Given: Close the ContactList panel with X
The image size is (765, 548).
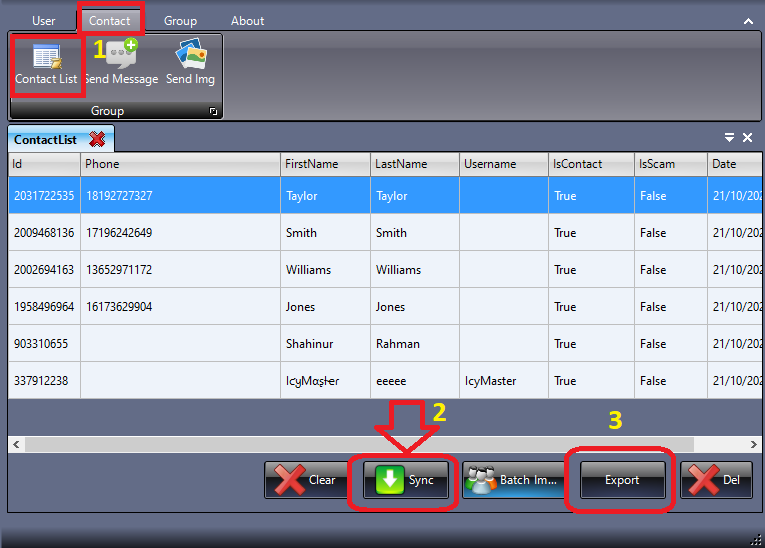Looking at the screenshot, I should coord(747,138).
